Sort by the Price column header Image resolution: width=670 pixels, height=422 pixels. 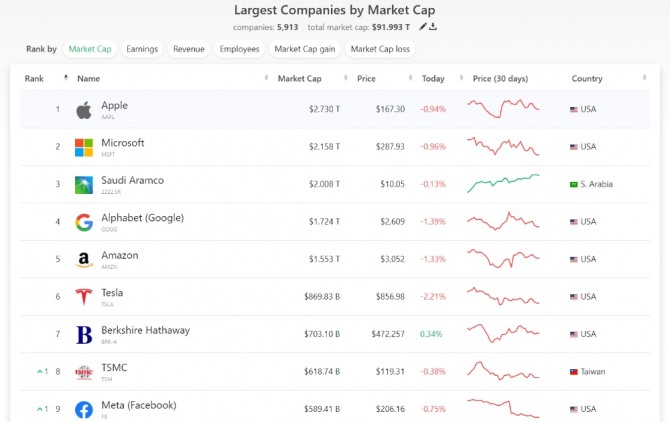[367, 78]
